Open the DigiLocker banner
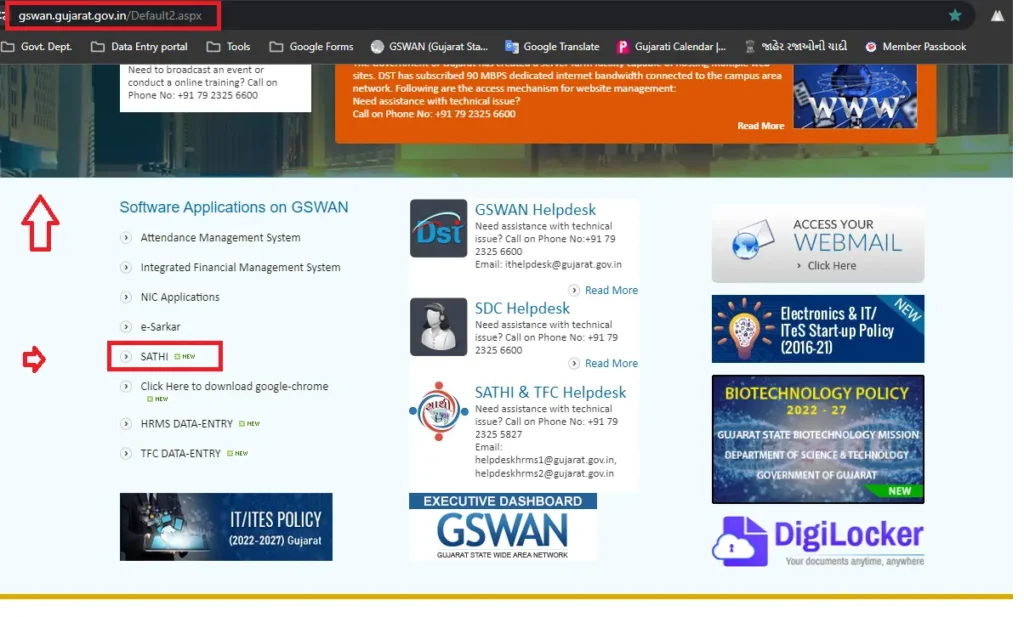This screenshot has height=617, width=1024. (818, 542)
